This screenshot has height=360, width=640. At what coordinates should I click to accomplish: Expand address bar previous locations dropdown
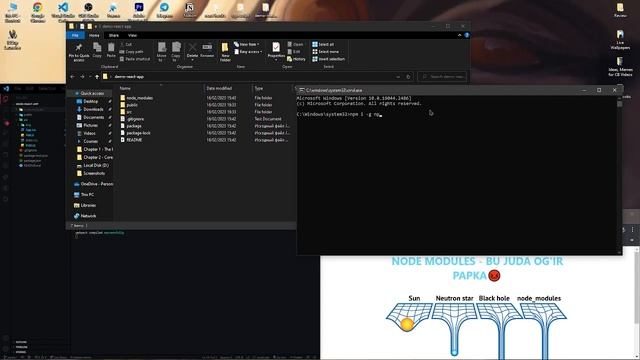click(398, 77)
